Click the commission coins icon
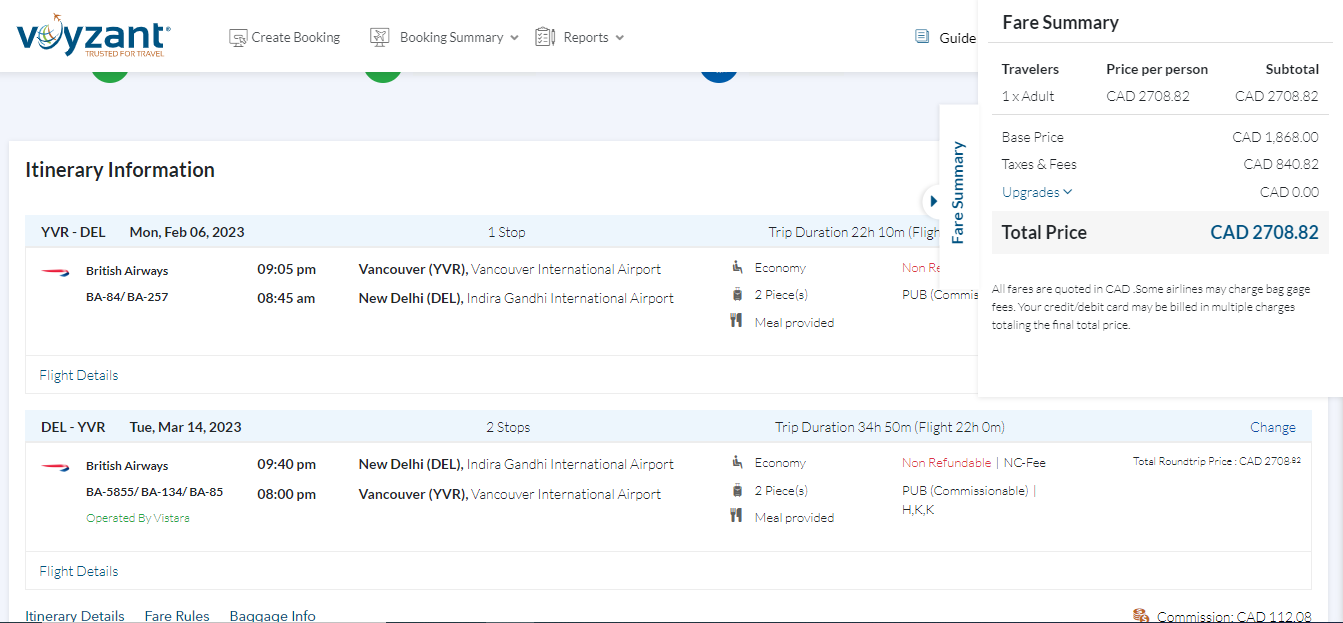Screen dimensions: 1343x623 click(x=1141, y=615)
